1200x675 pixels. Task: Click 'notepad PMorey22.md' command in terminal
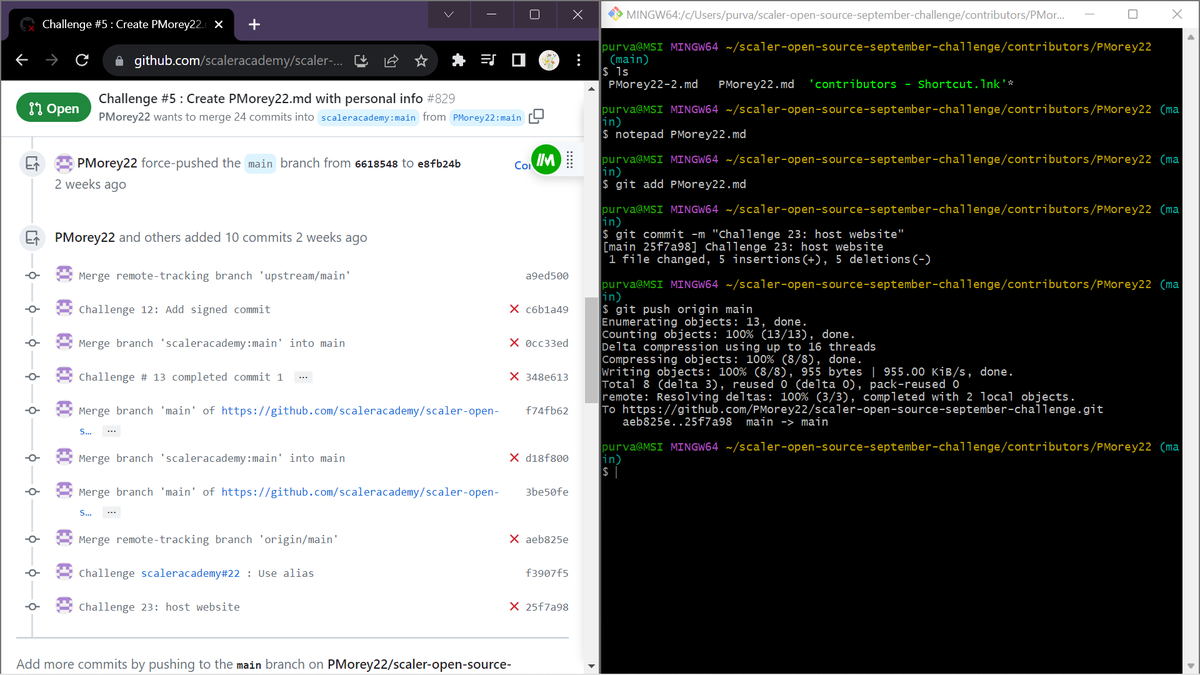pos(674,134)
